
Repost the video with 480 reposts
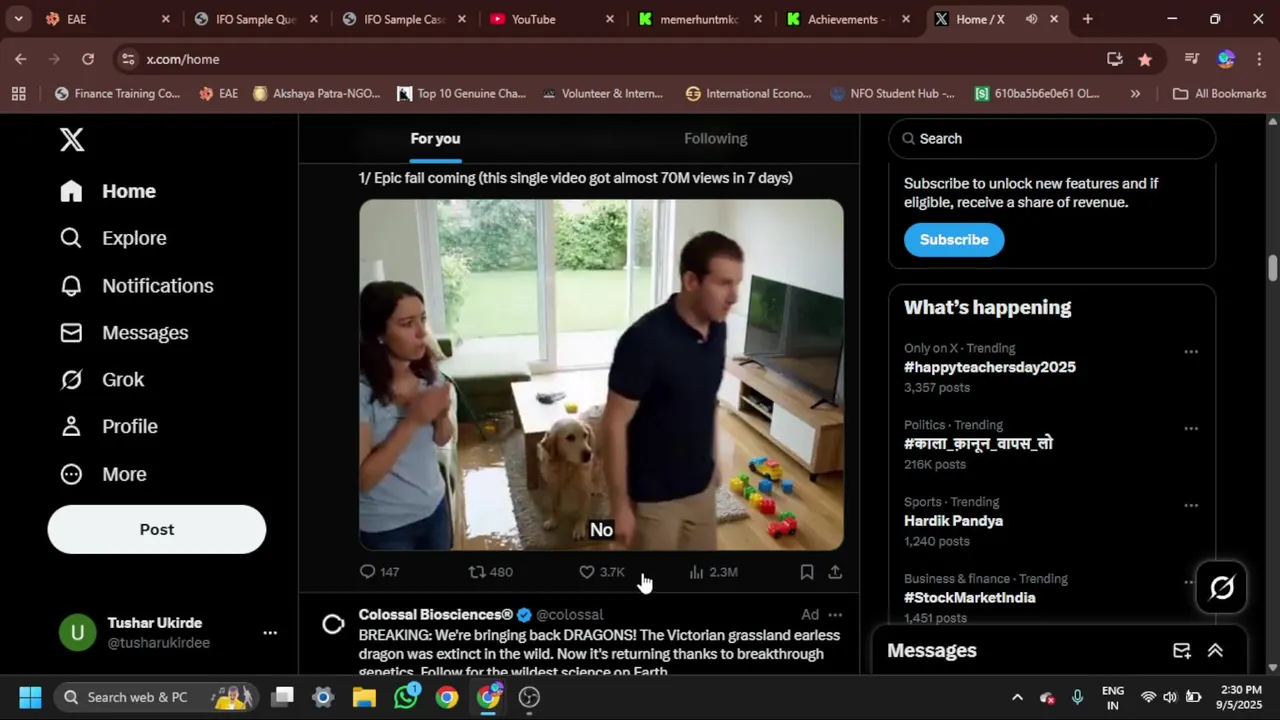tap(491, 572)
